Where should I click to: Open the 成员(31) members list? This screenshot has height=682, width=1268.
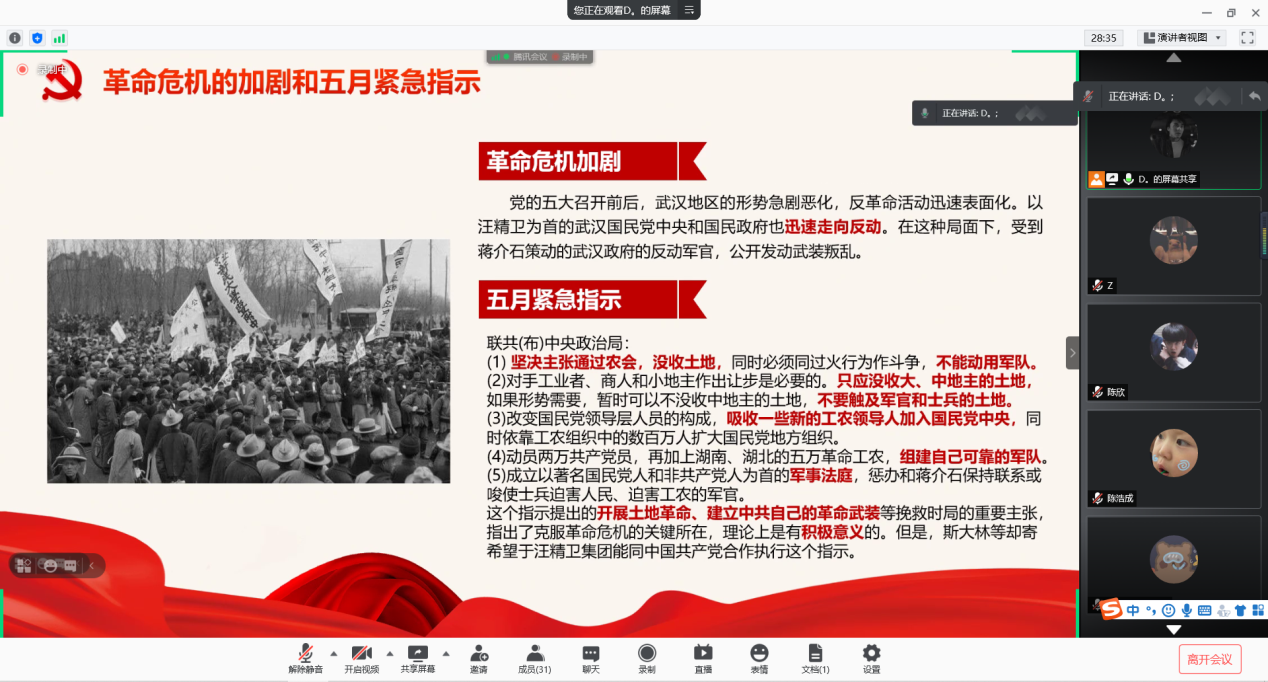pyautogui.click(x=535, y=658)
